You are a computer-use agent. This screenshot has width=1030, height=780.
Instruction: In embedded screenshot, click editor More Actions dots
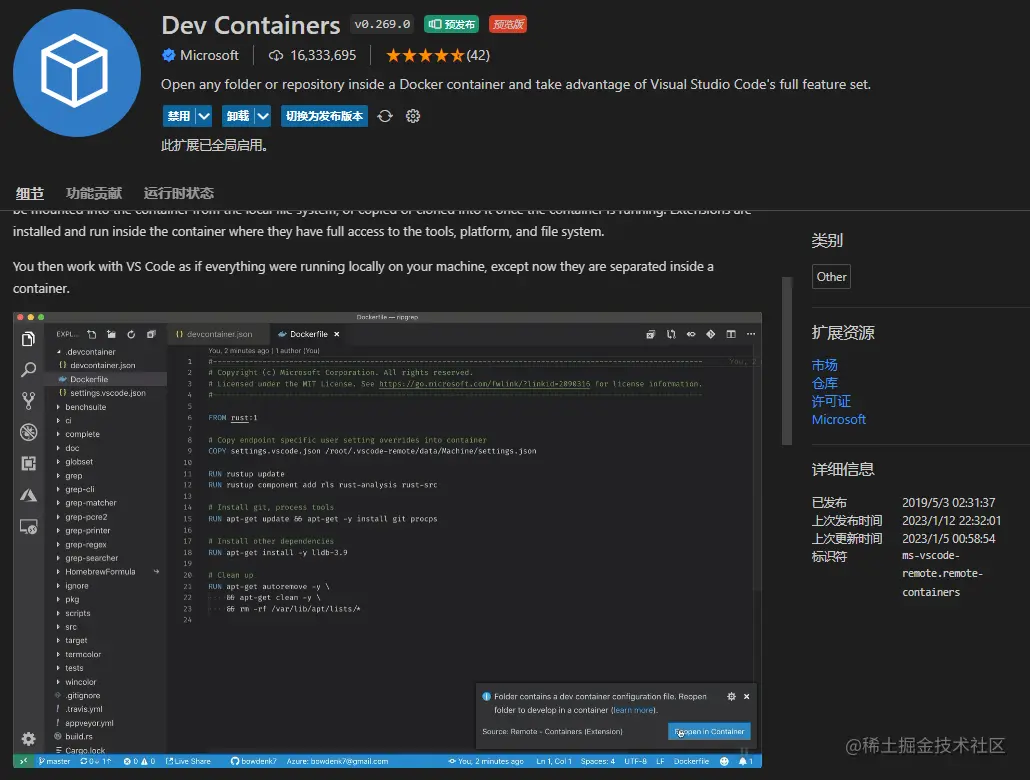751,334
